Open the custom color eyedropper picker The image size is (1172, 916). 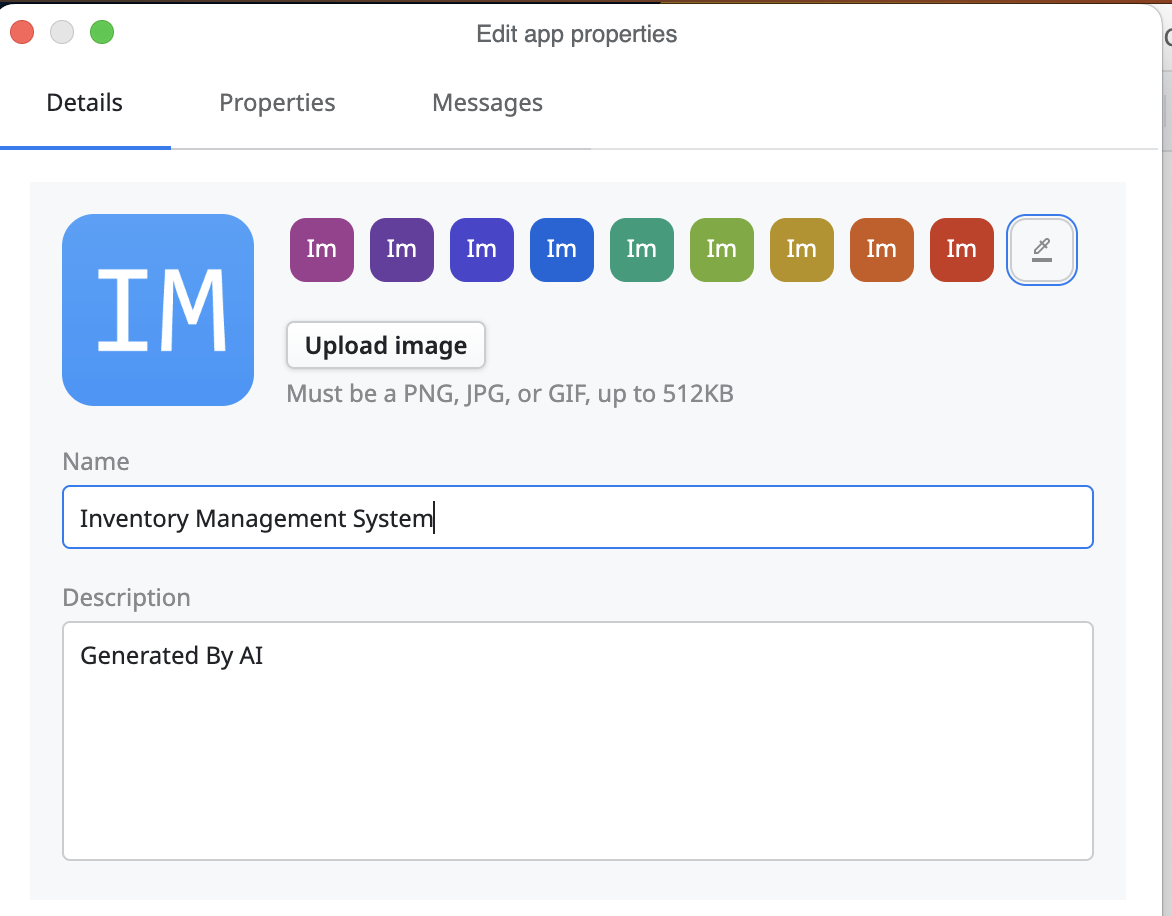pyautogui.click(x=1041, y=250)
